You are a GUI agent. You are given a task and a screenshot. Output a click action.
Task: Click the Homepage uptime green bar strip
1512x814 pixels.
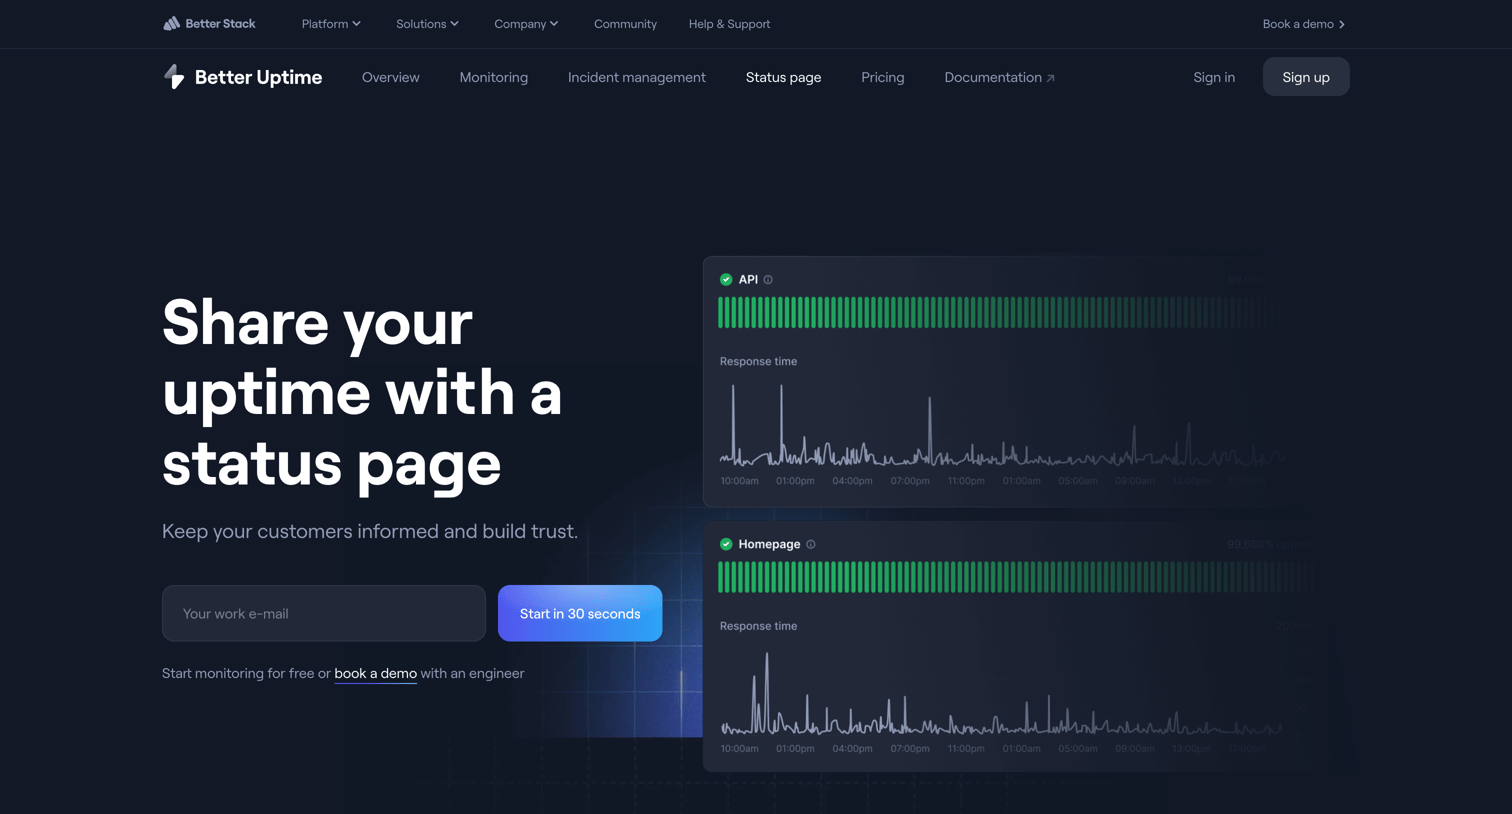point(1014,577)
